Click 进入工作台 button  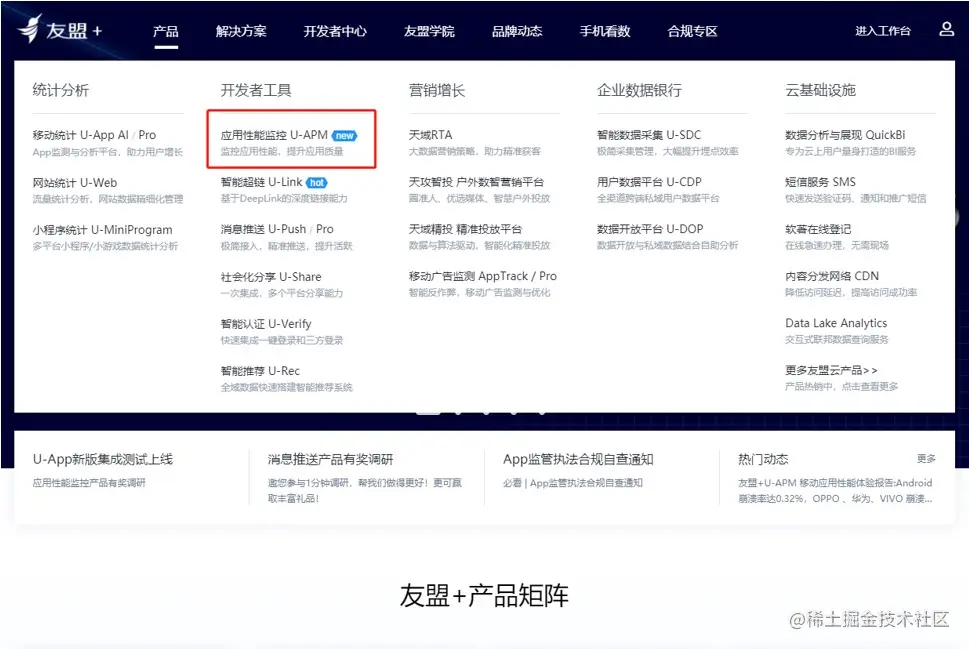click(882, 31)
